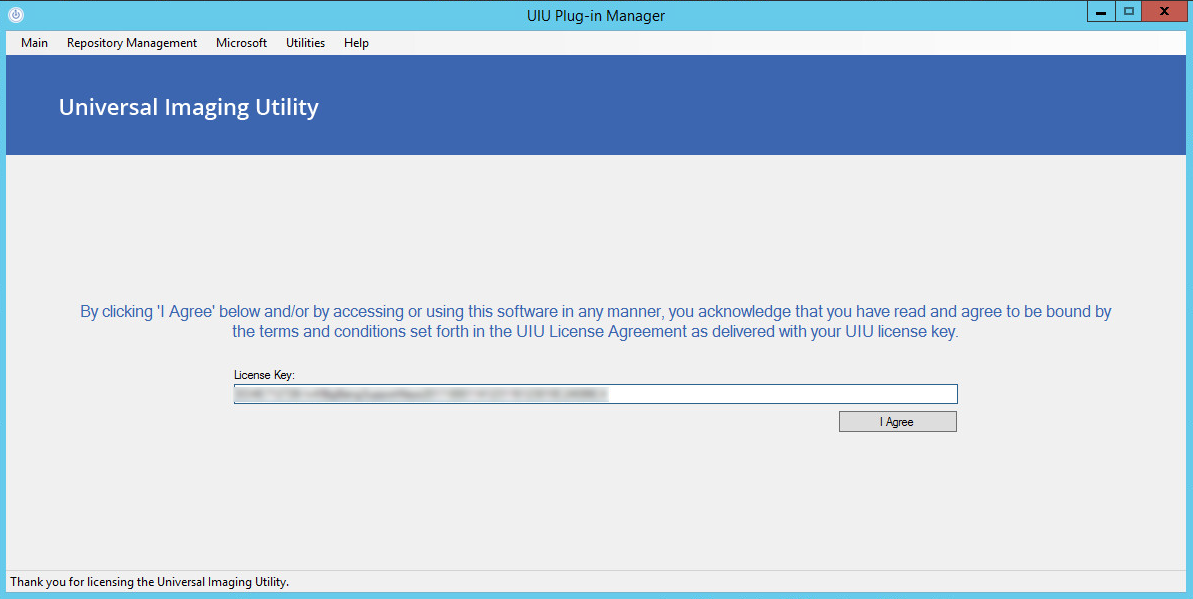1193x599 pixels.
Task: Minimize the UIU Plug-in Manager window
Action: (1101, 11)
